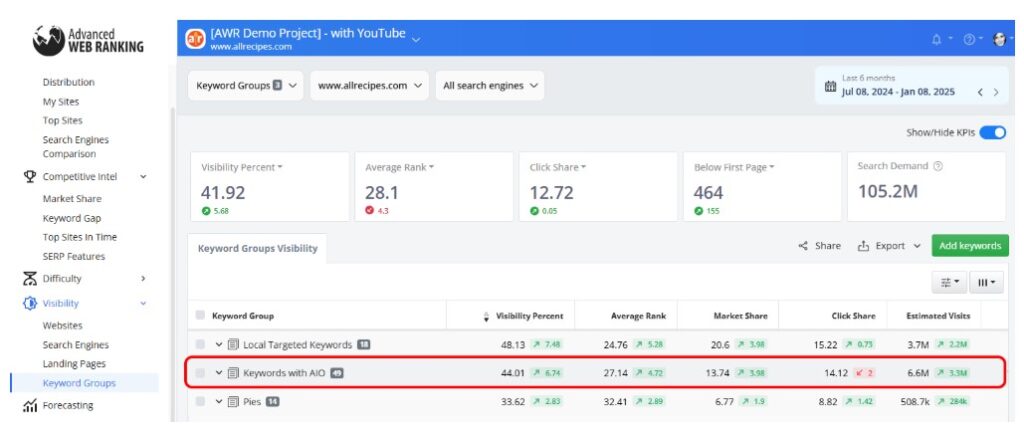
Task: Open Search Engines under Visibility
Action: [76, 345]
